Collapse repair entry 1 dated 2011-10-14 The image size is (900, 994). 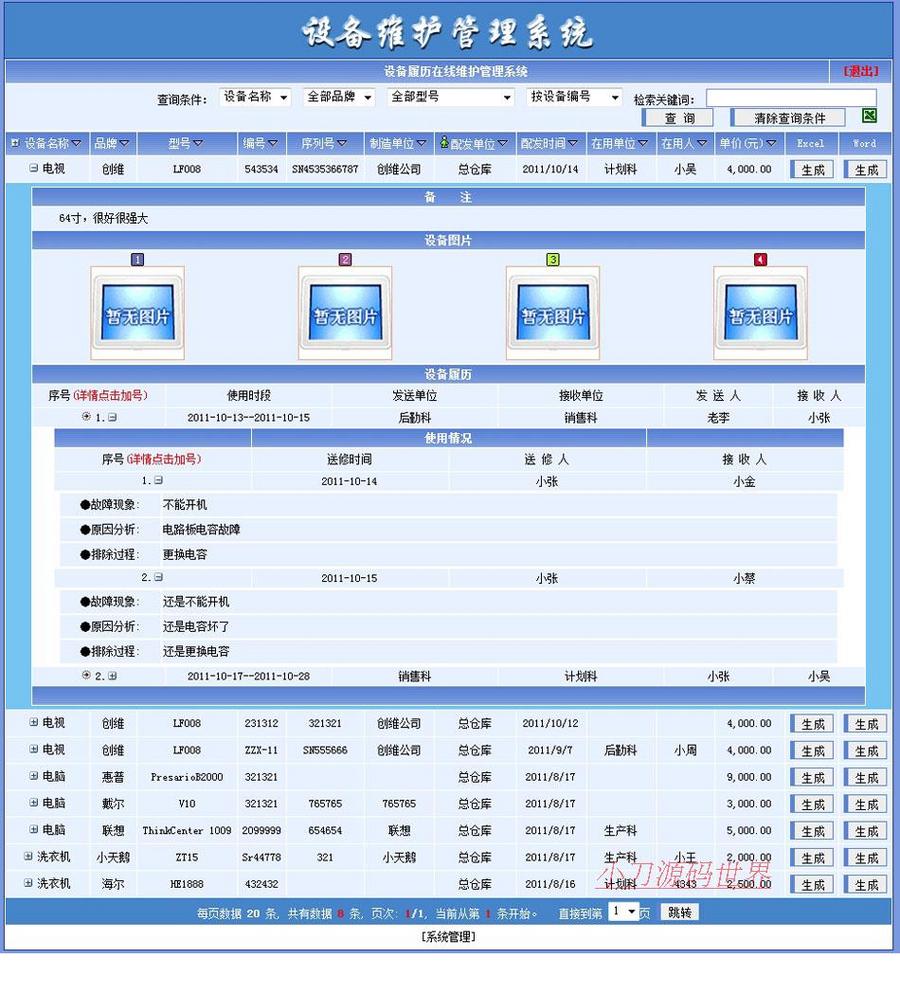(158, 481)
